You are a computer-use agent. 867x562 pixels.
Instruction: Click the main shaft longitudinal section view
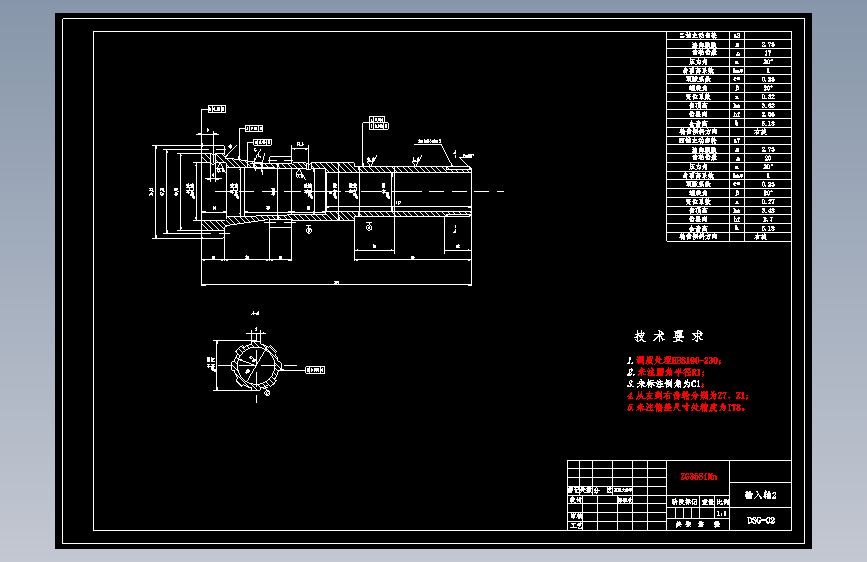click(336, 191)
